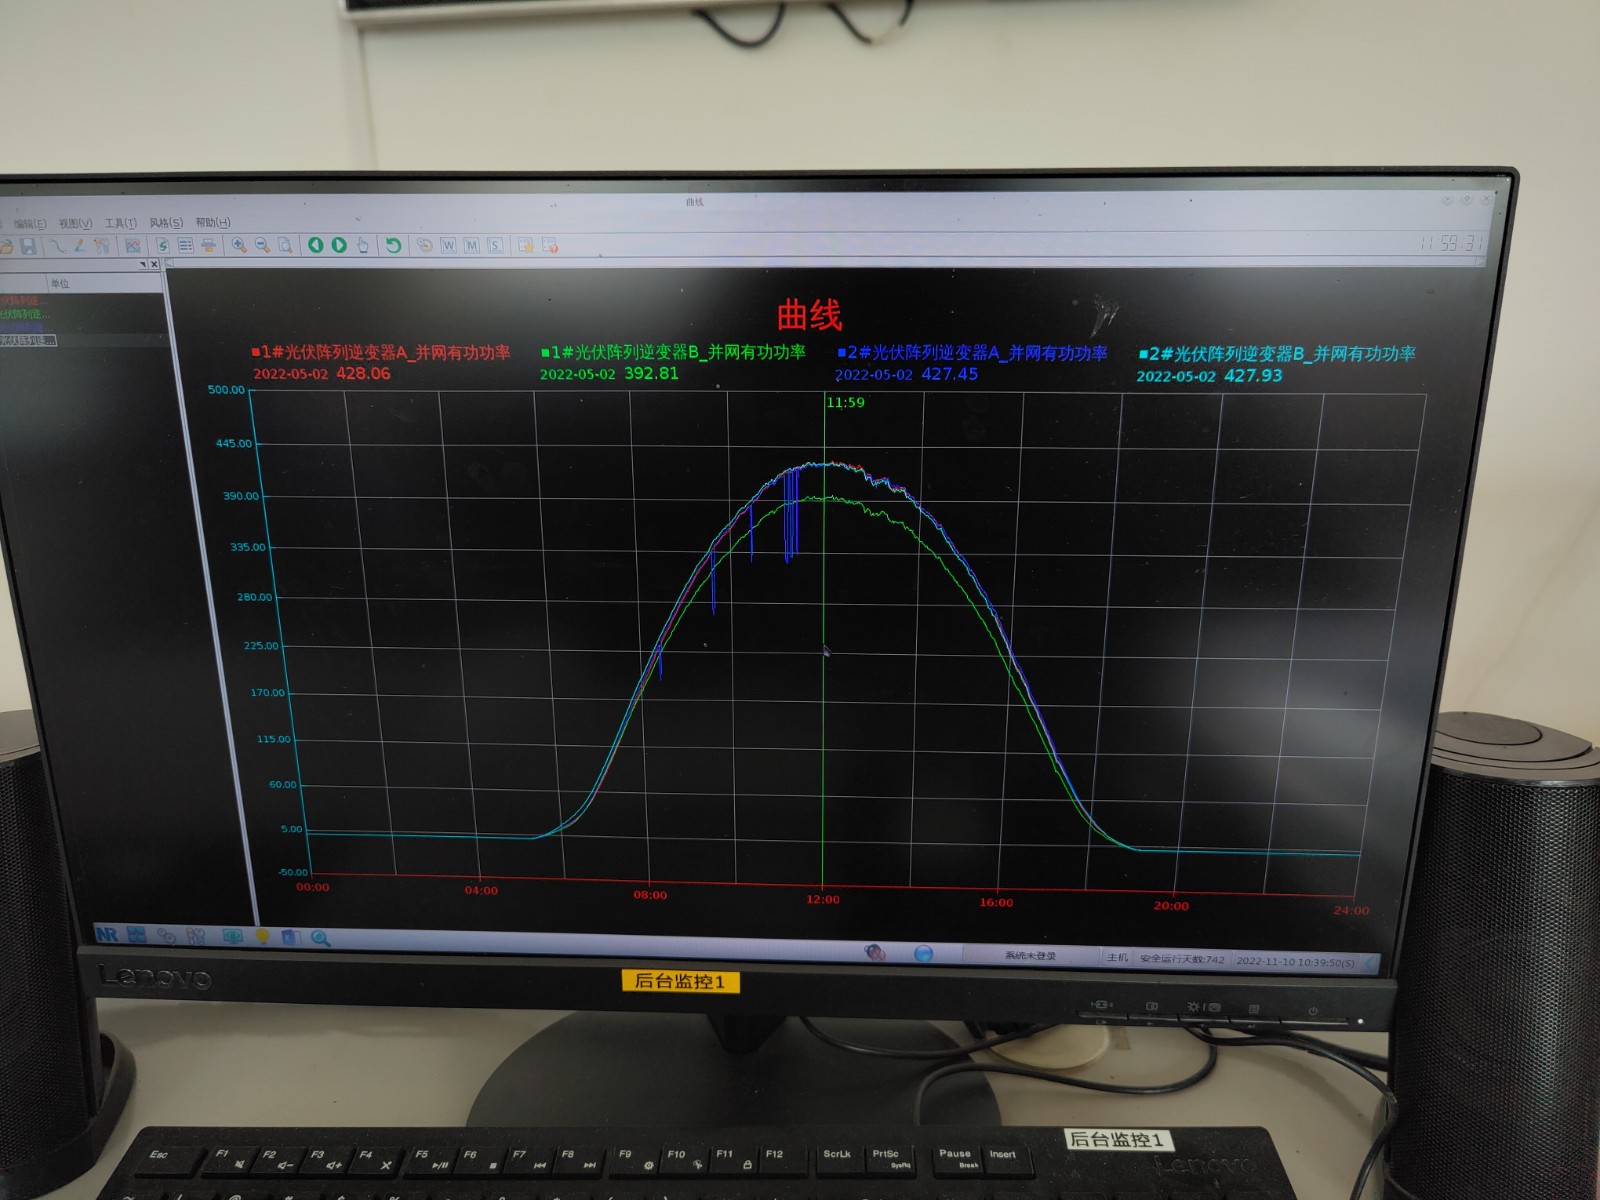Go to next day with green right arrow
The width and height of the screenshot is (1600, 1200).
click(x=339, y=245)
